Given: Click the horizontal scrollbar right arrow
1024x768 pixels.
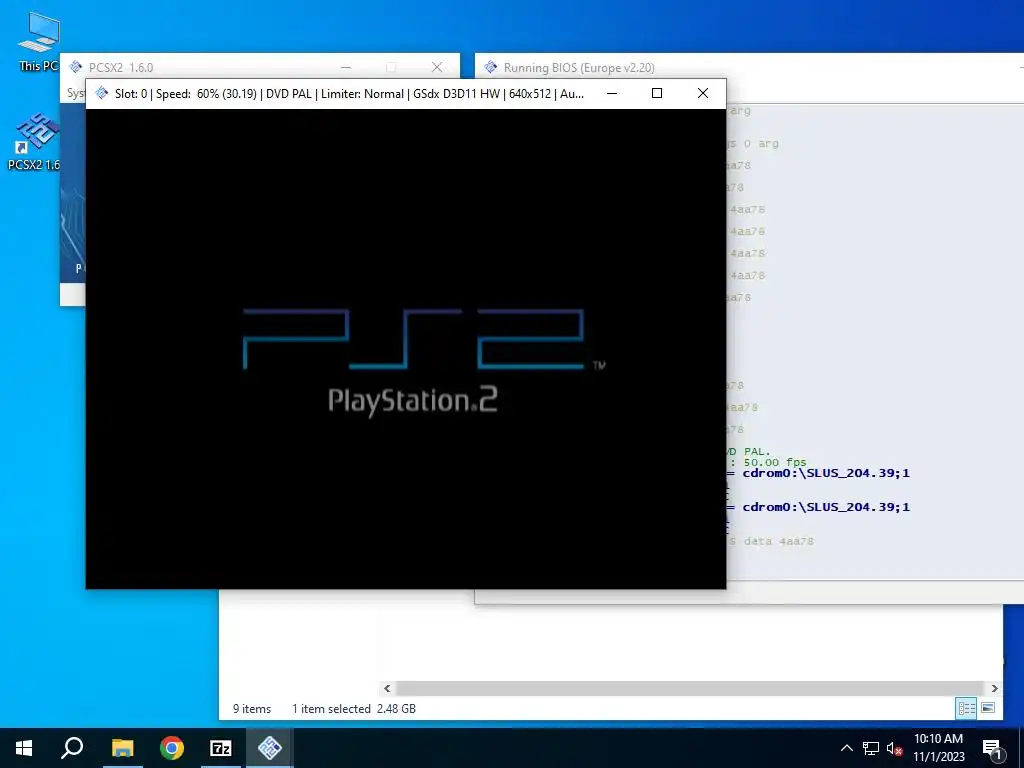Looking at the screenshot, I should 994,688.
